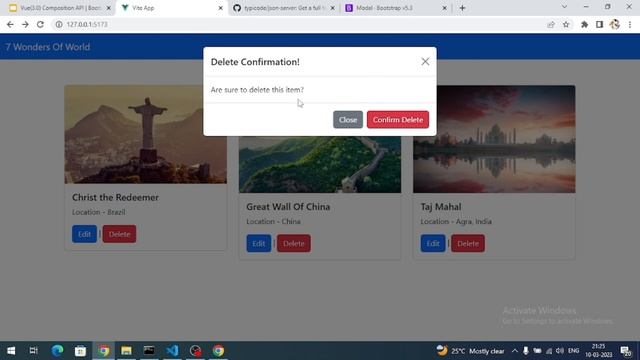Switch to Modal Bootstrap v5.3 tab
This screenshot has width=640, height=360.
pyautogui.click(x=394, y=8)
